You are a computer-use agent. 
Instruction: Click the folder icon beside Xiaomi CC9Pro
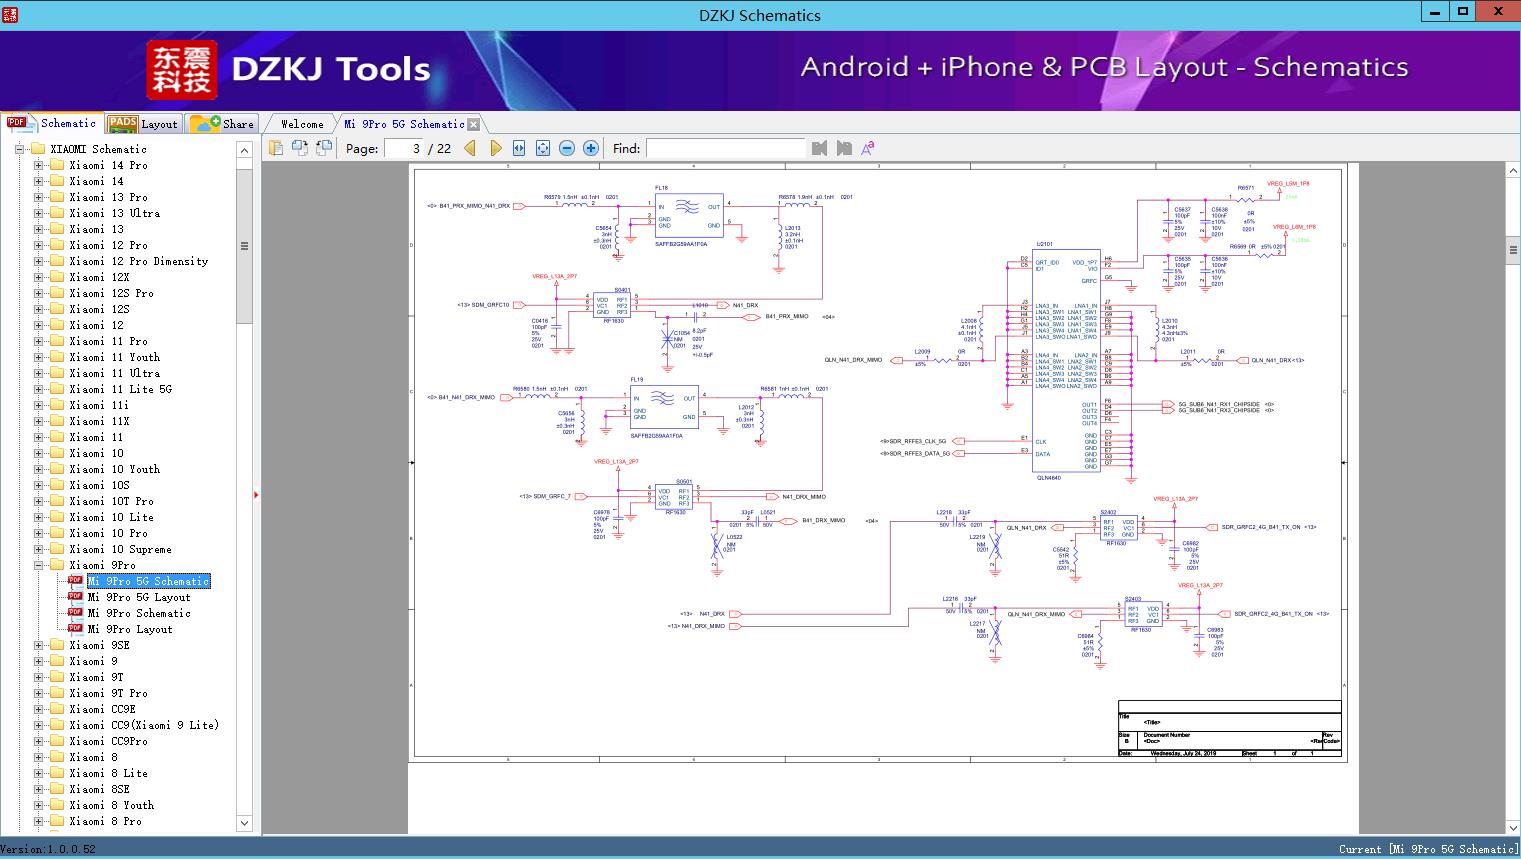pos(57,741)
